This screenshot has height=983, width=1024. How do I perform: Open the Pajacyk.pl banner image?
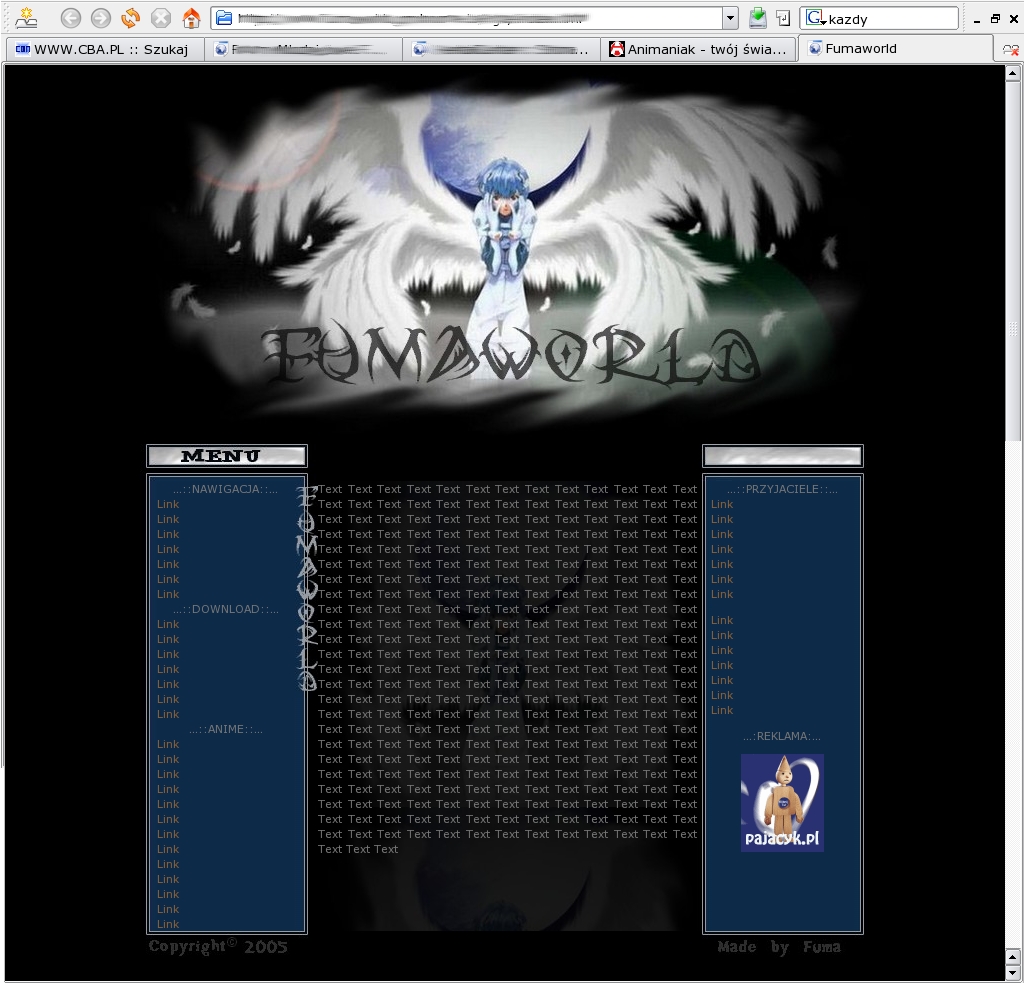tap(782, 802)
